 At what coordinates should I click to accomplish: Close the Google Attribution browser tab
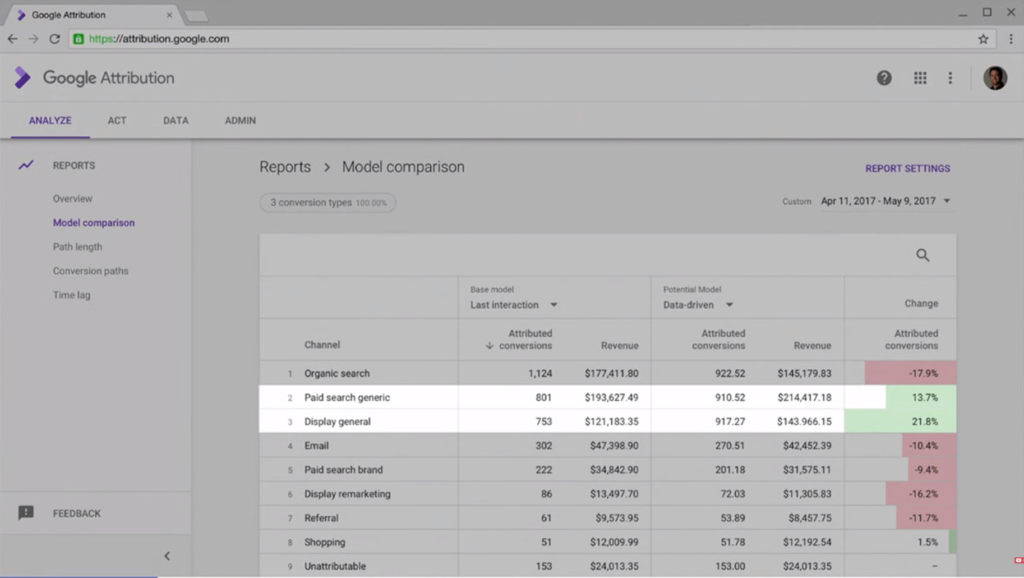169,14
